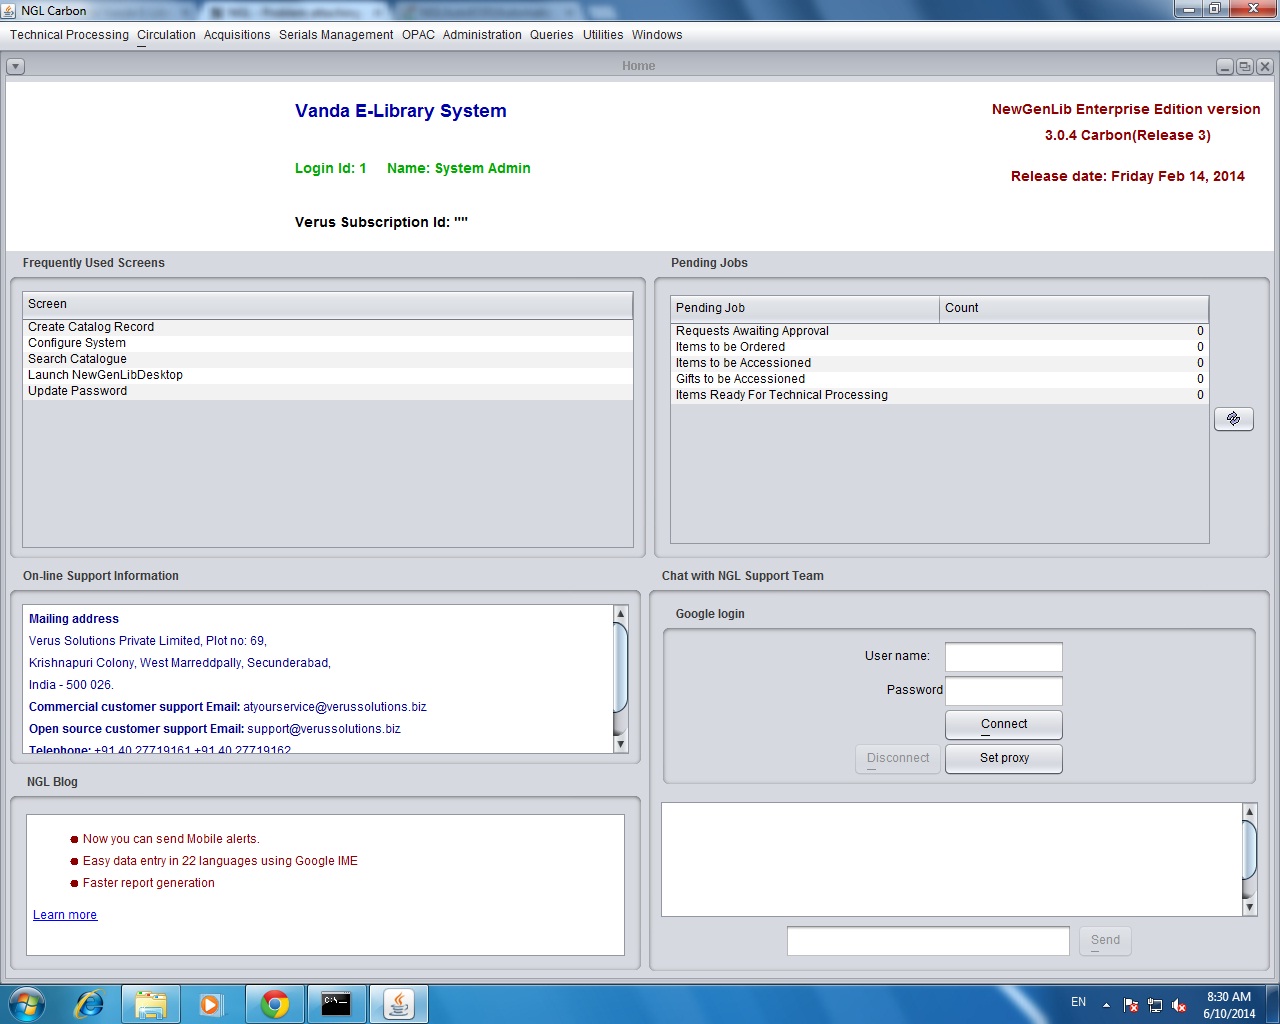1280x1024 pixels.
Task: Follow the Learn more link
Action: click(65, 915)
